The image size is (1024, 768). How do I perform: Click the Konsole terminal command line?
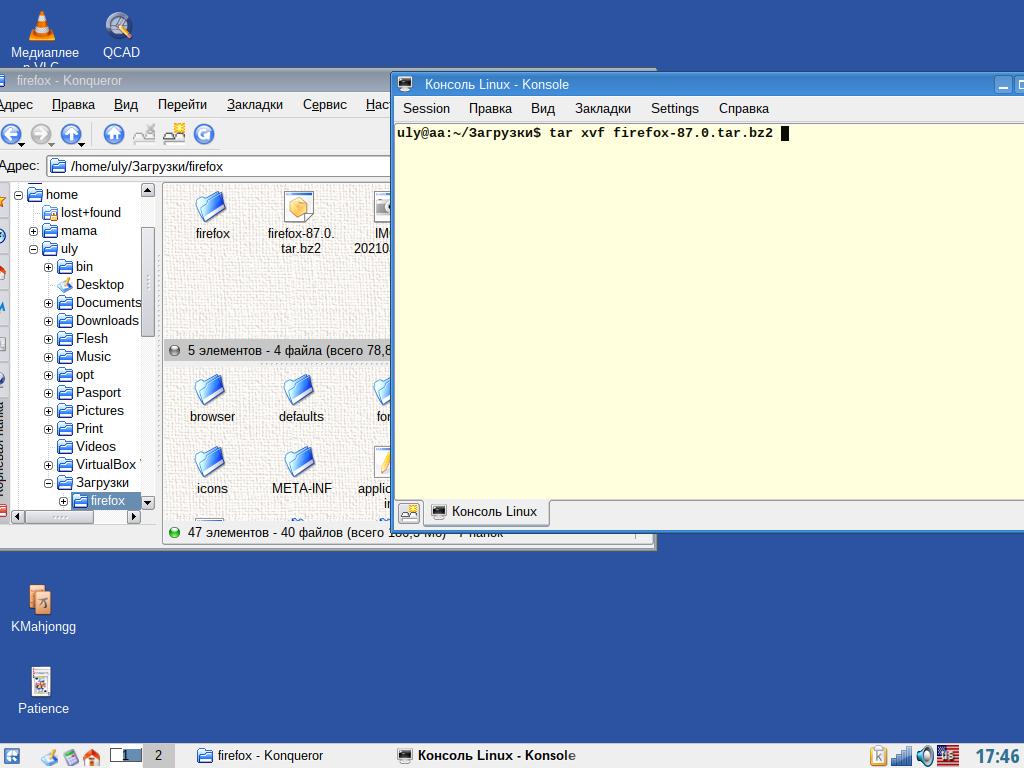point(592,133)
